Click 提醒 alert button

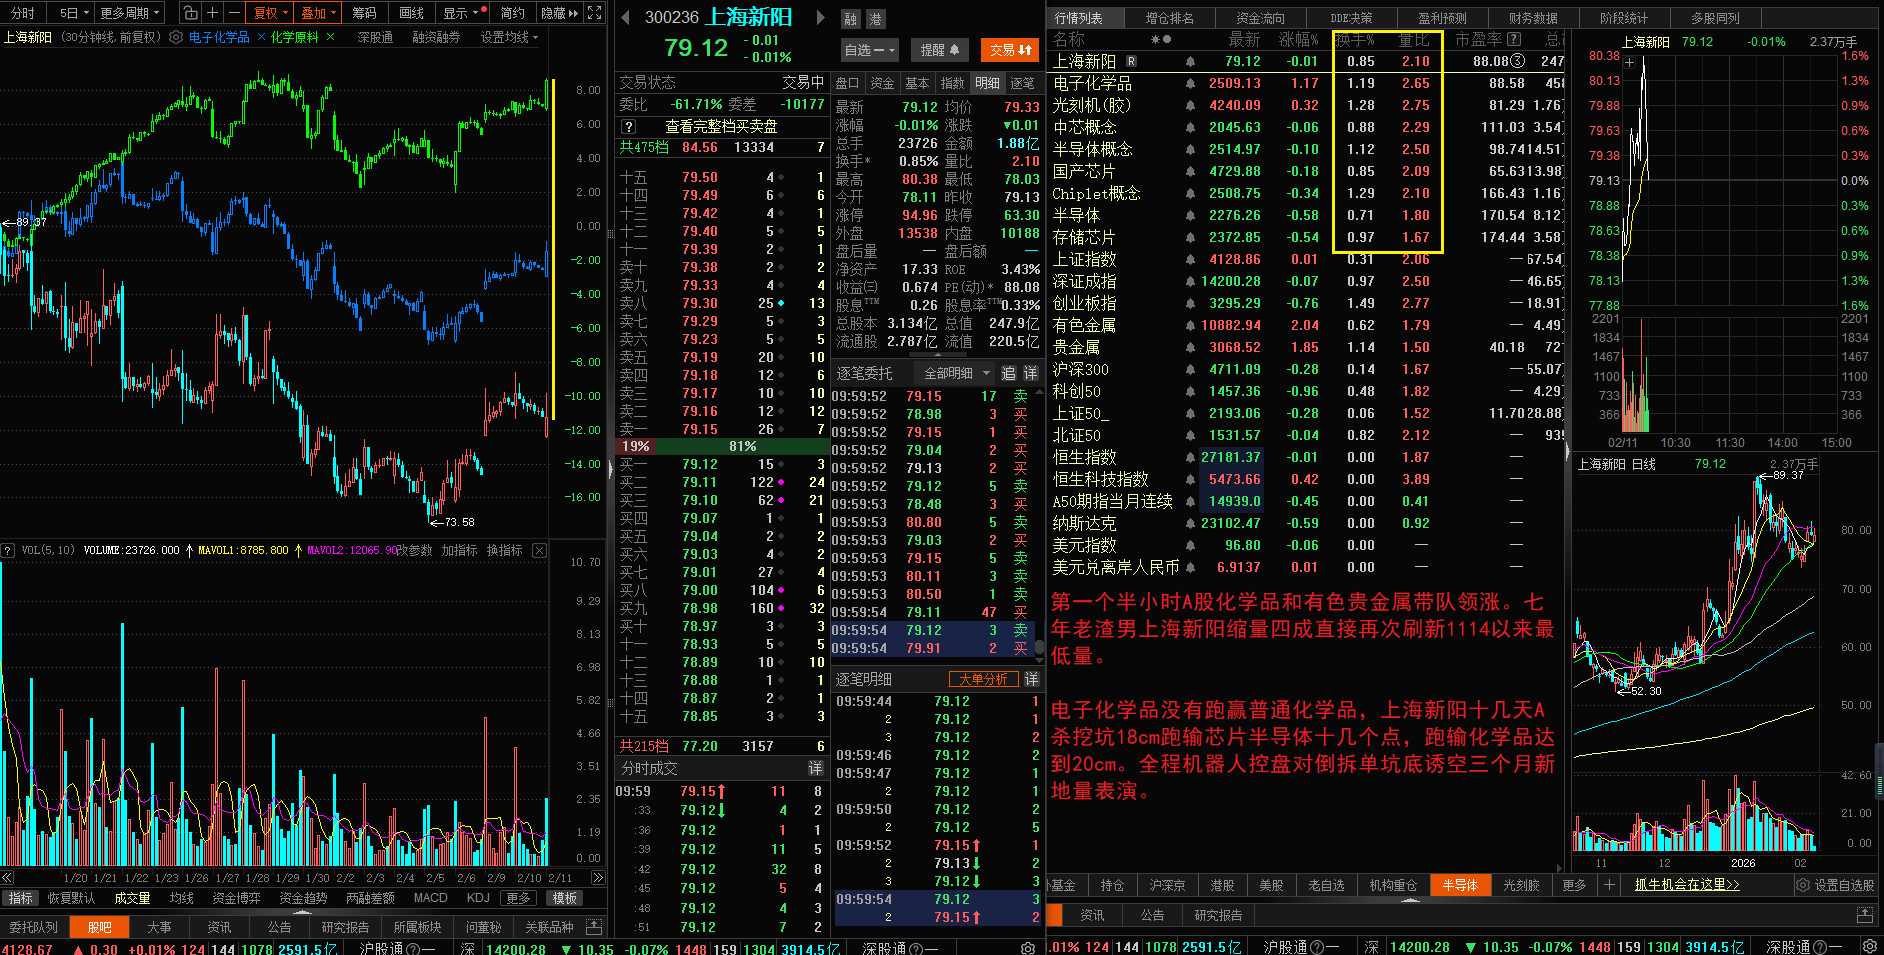tap(939, 50)
